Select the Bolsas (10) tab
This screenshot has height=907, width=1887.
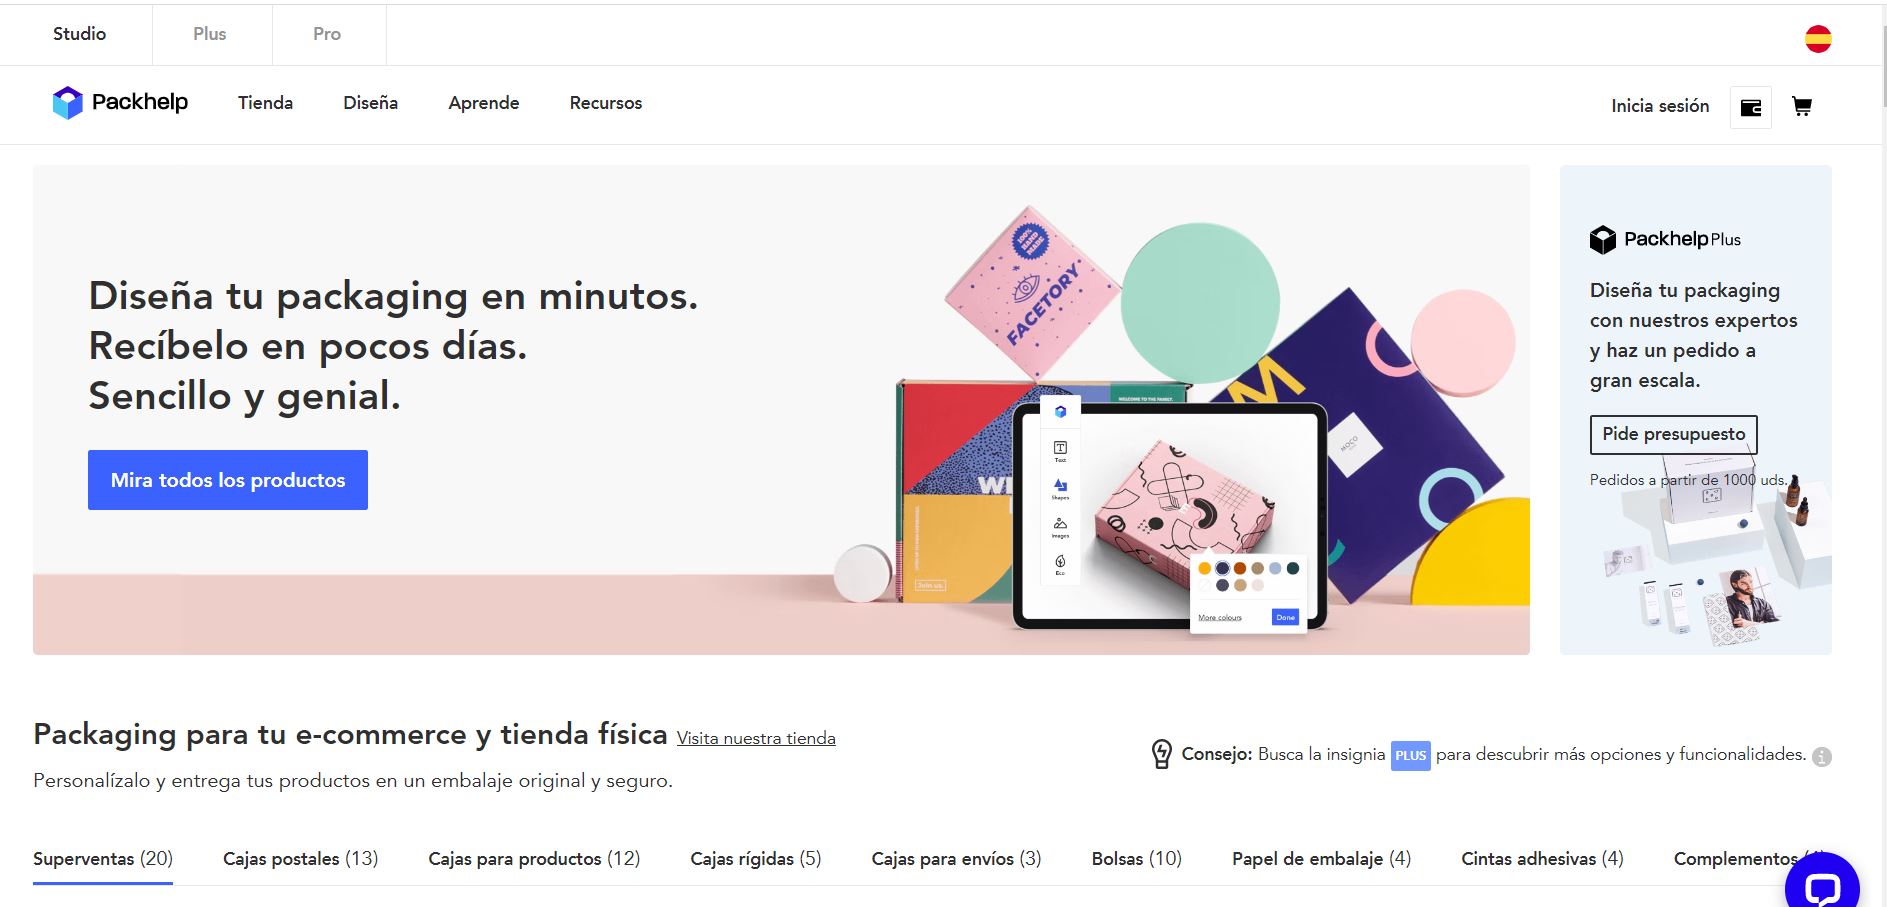coord(1136,859)
